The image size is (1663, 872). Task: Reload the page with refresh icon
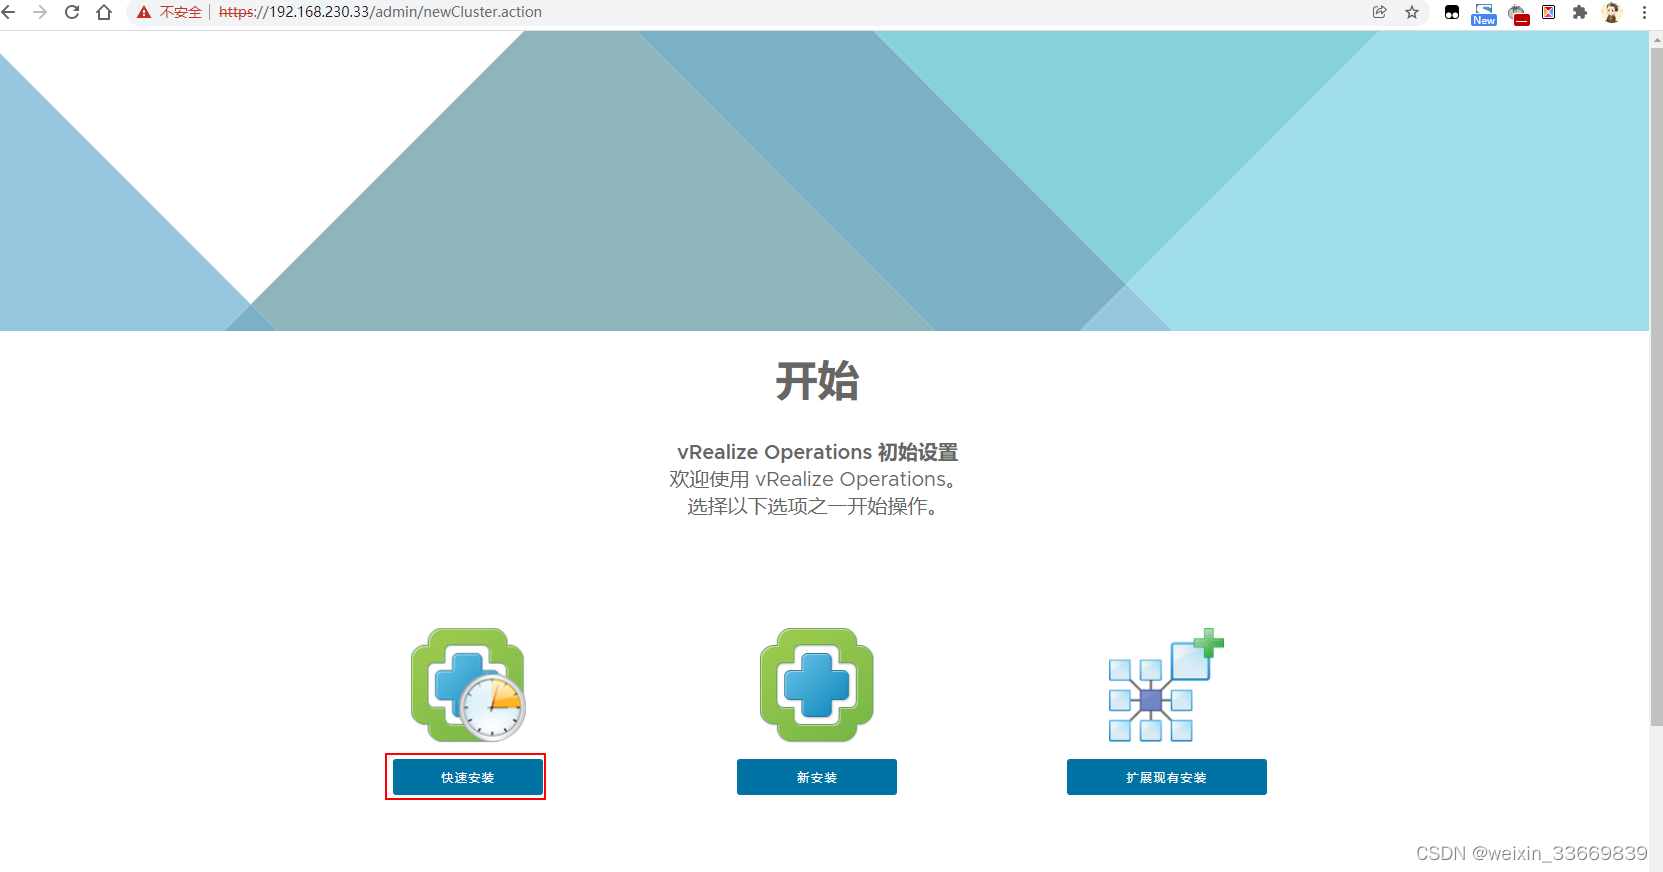click(72, 12)
